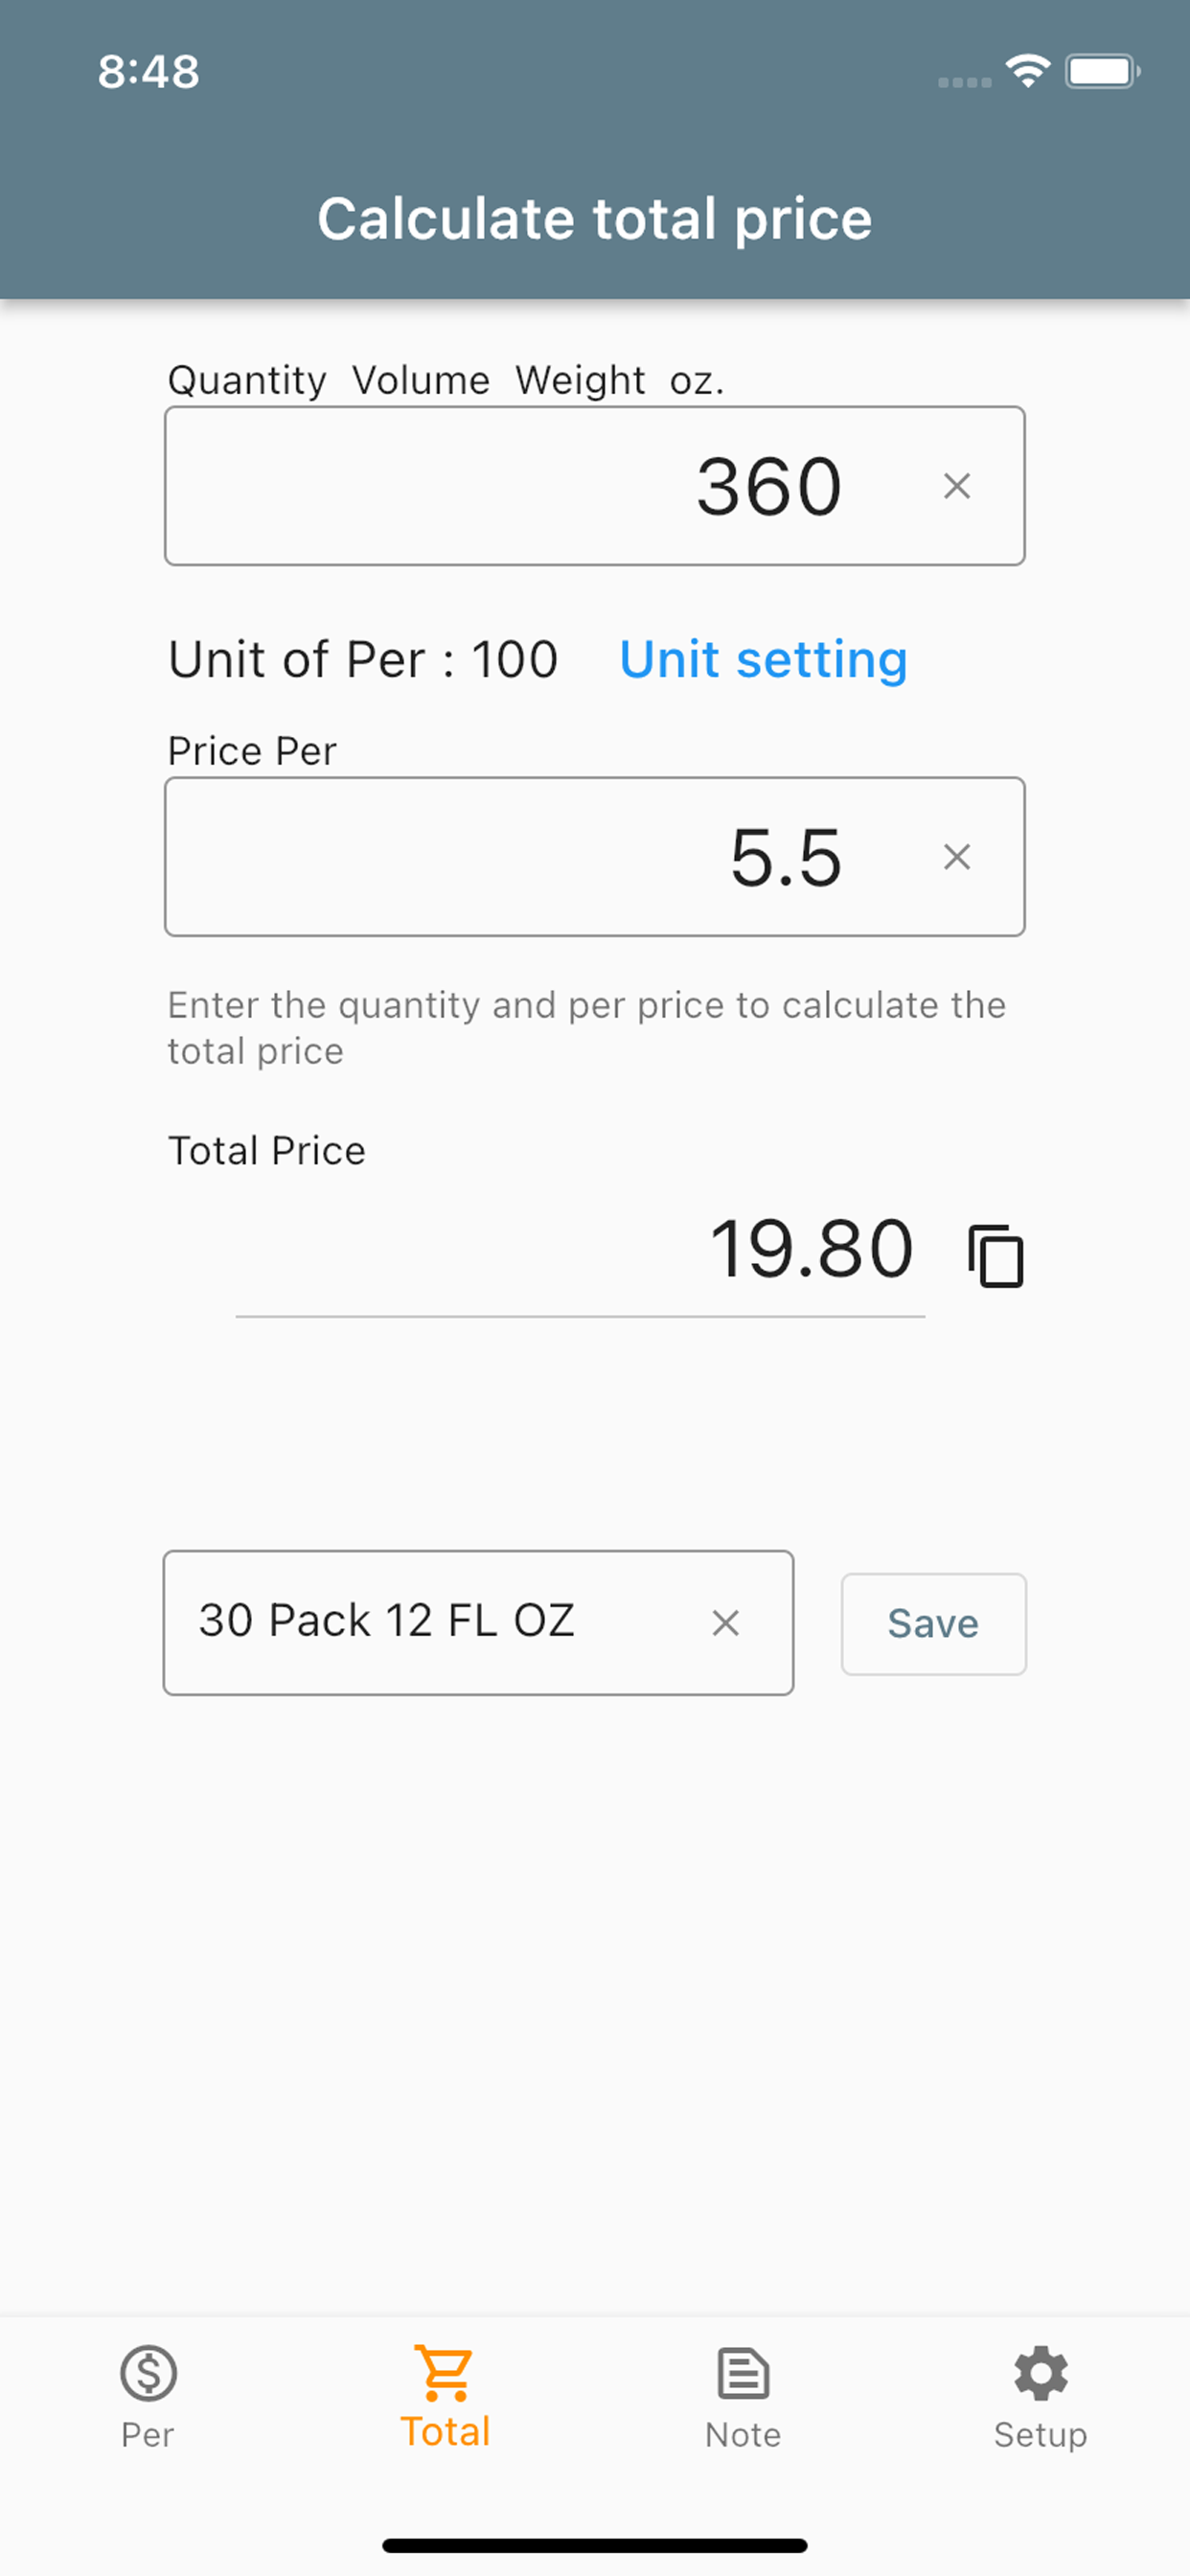Image resolution: width=1190 pixels, height=2576 pixels.
Task: Switch to the Note tab label
Action: 743,2434
